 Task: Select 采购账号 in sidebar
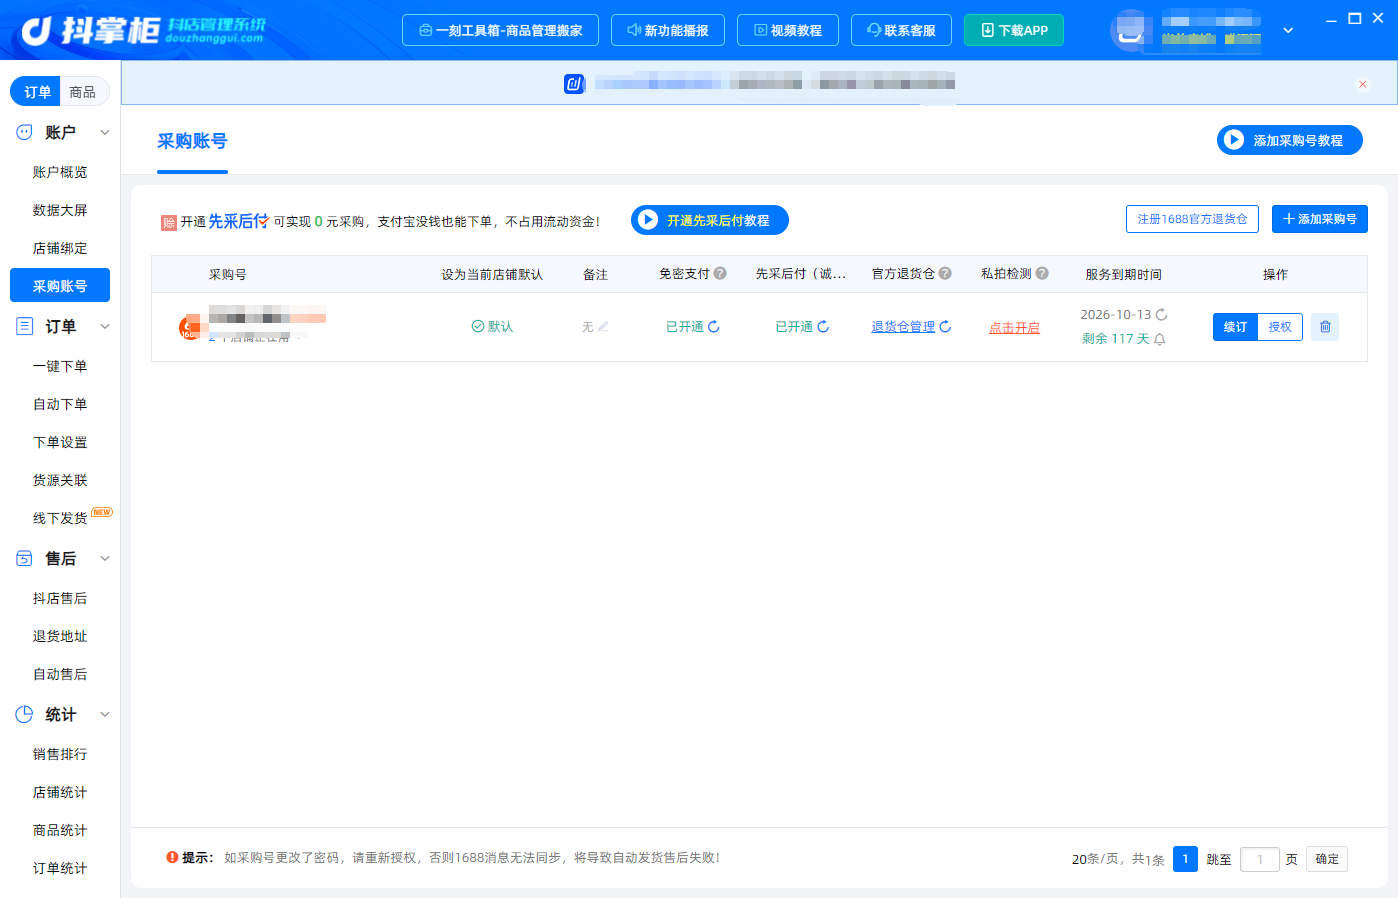60,285
